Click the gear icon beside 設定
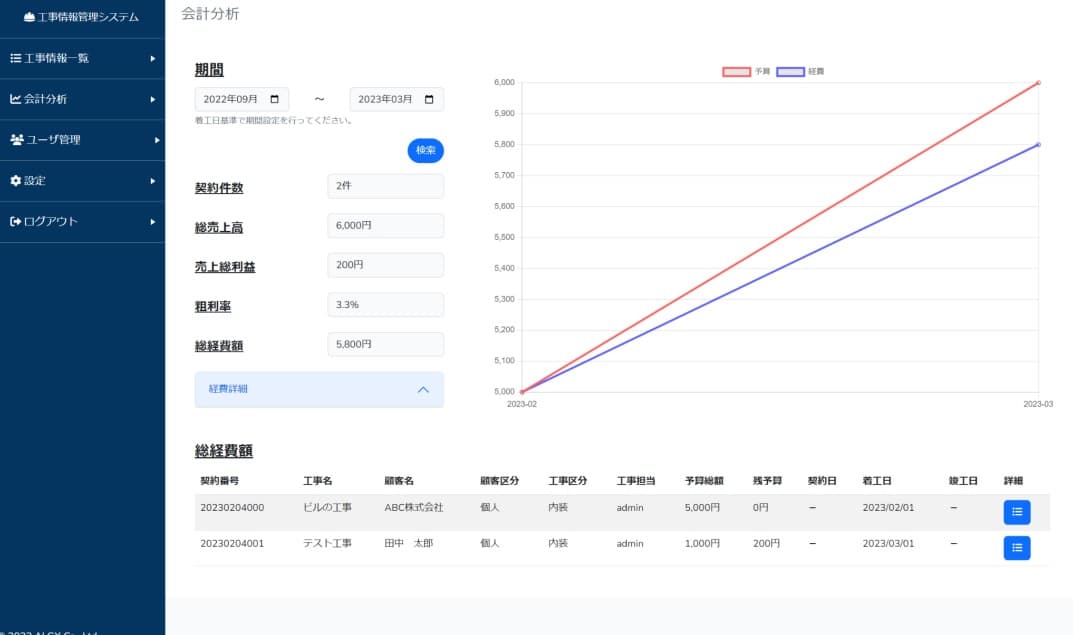 (15, 181)
